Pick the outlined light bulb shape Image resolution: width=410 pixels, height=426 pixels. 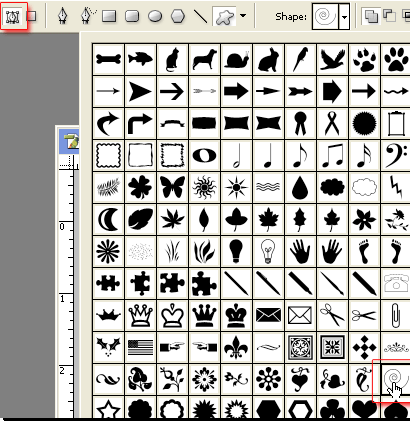(x=268, y=251)
